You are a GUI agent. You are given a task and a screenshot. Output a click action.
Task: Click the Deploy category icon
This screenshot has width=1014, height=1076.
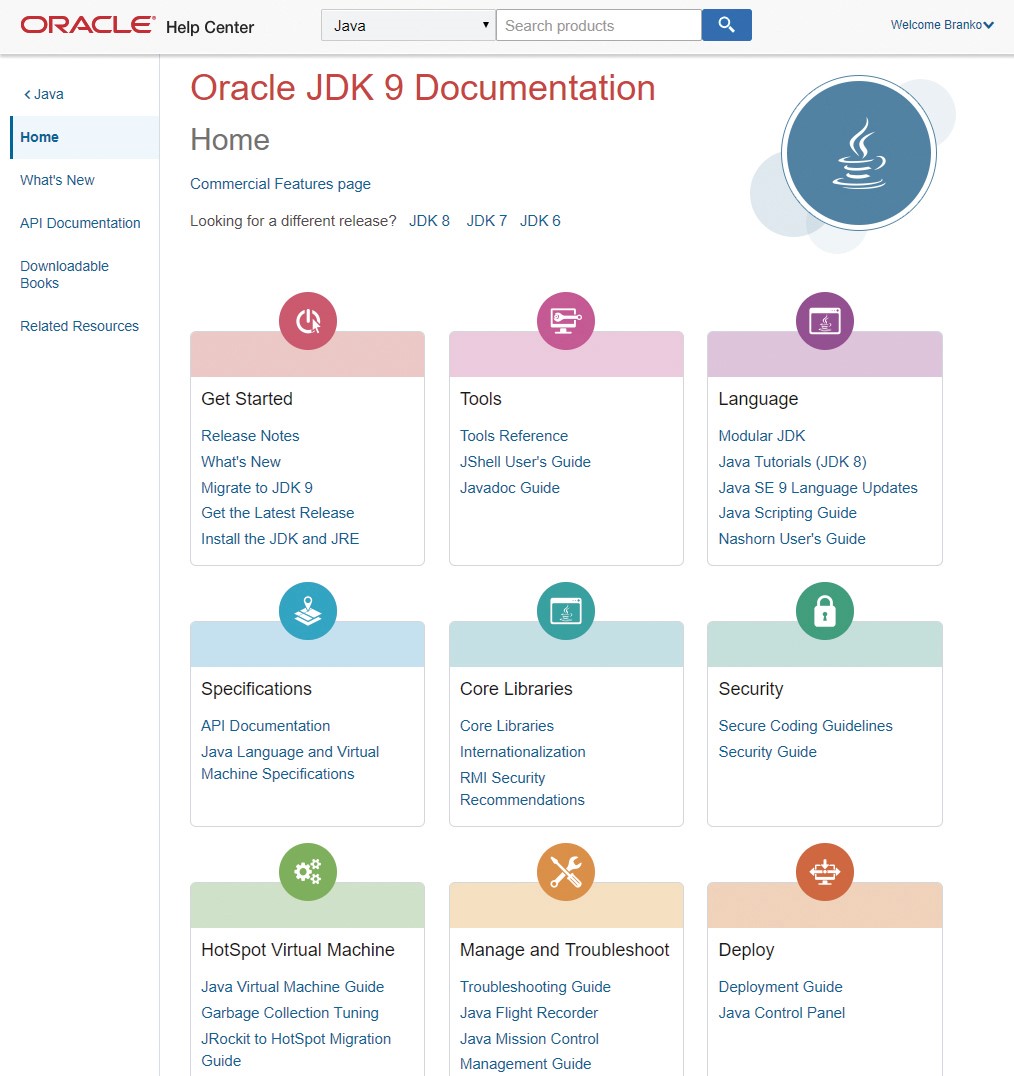coord(824,872)
